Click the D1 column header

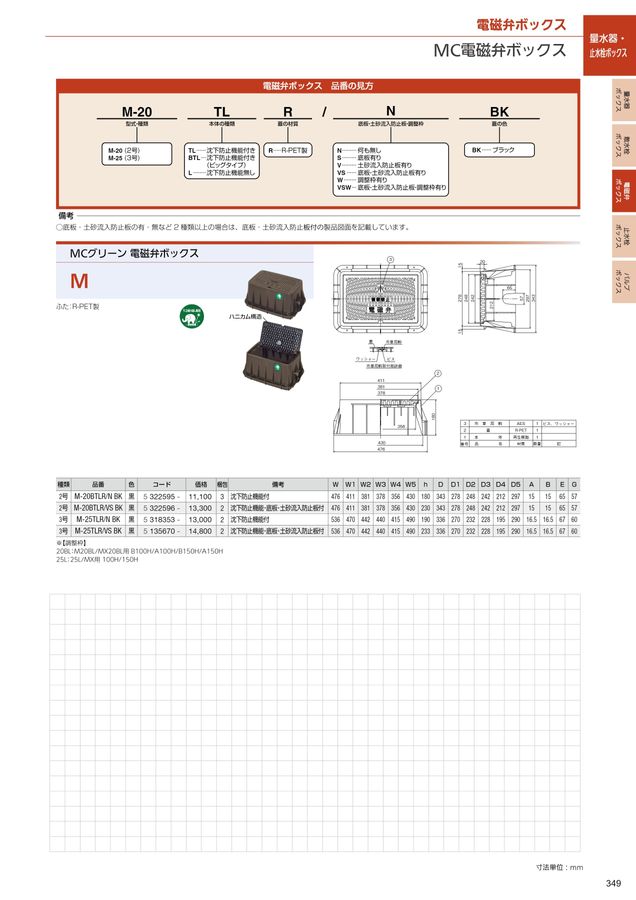tap(455, 484)
